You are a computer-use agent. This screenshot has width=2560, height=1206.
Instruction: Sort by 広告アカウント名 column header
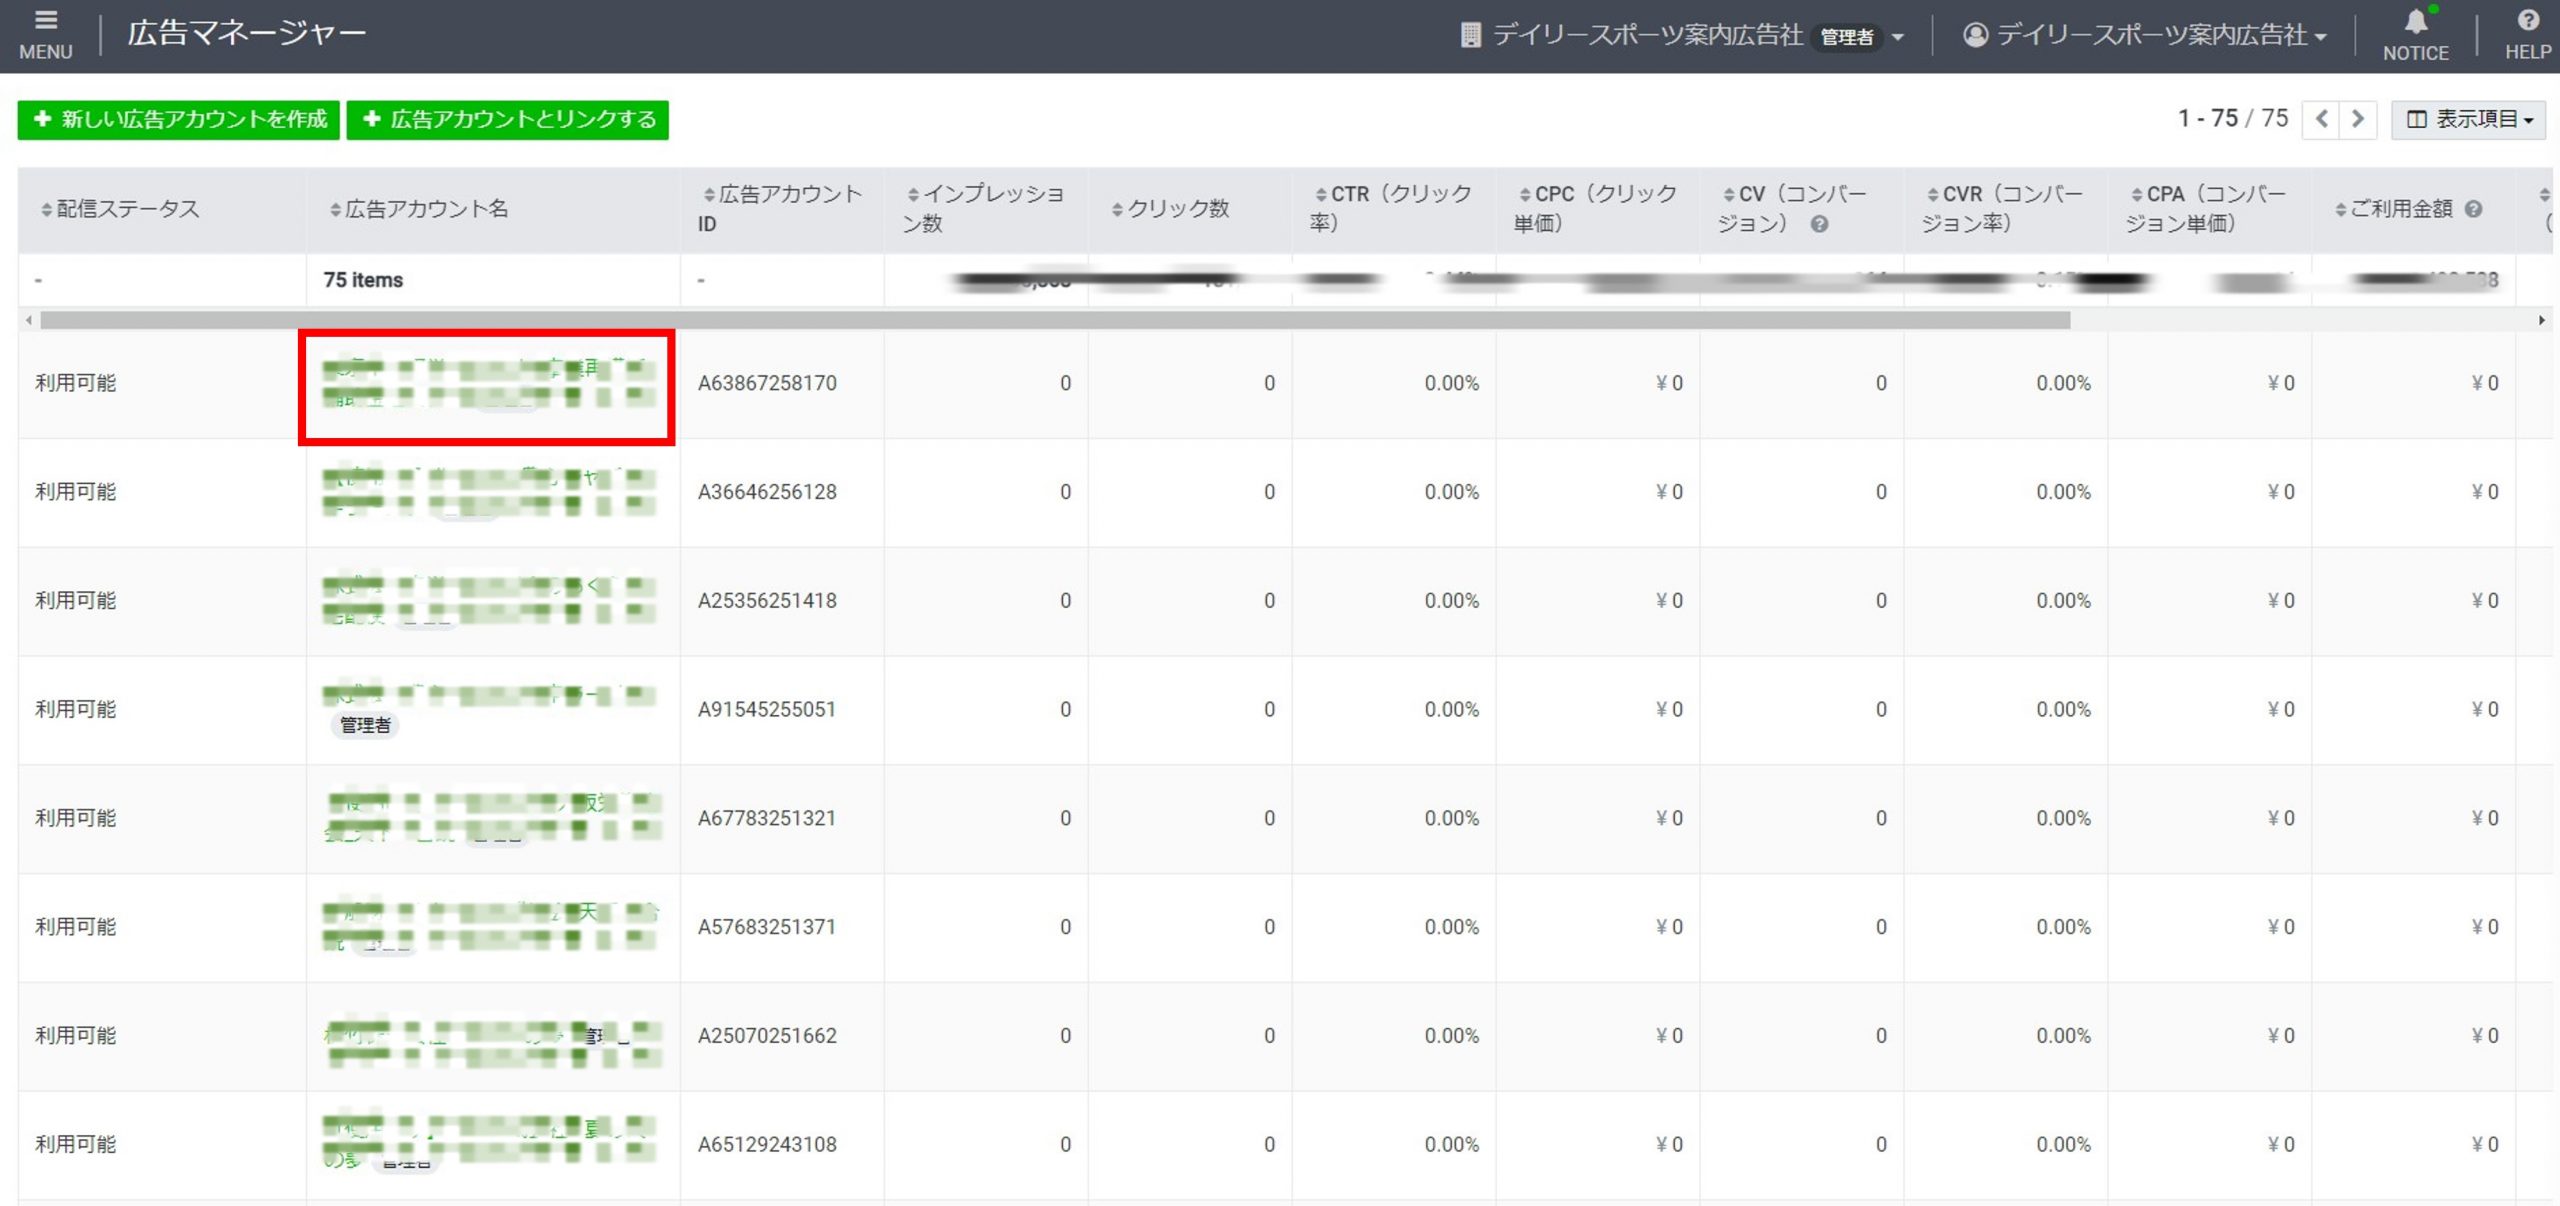(420, 209)
